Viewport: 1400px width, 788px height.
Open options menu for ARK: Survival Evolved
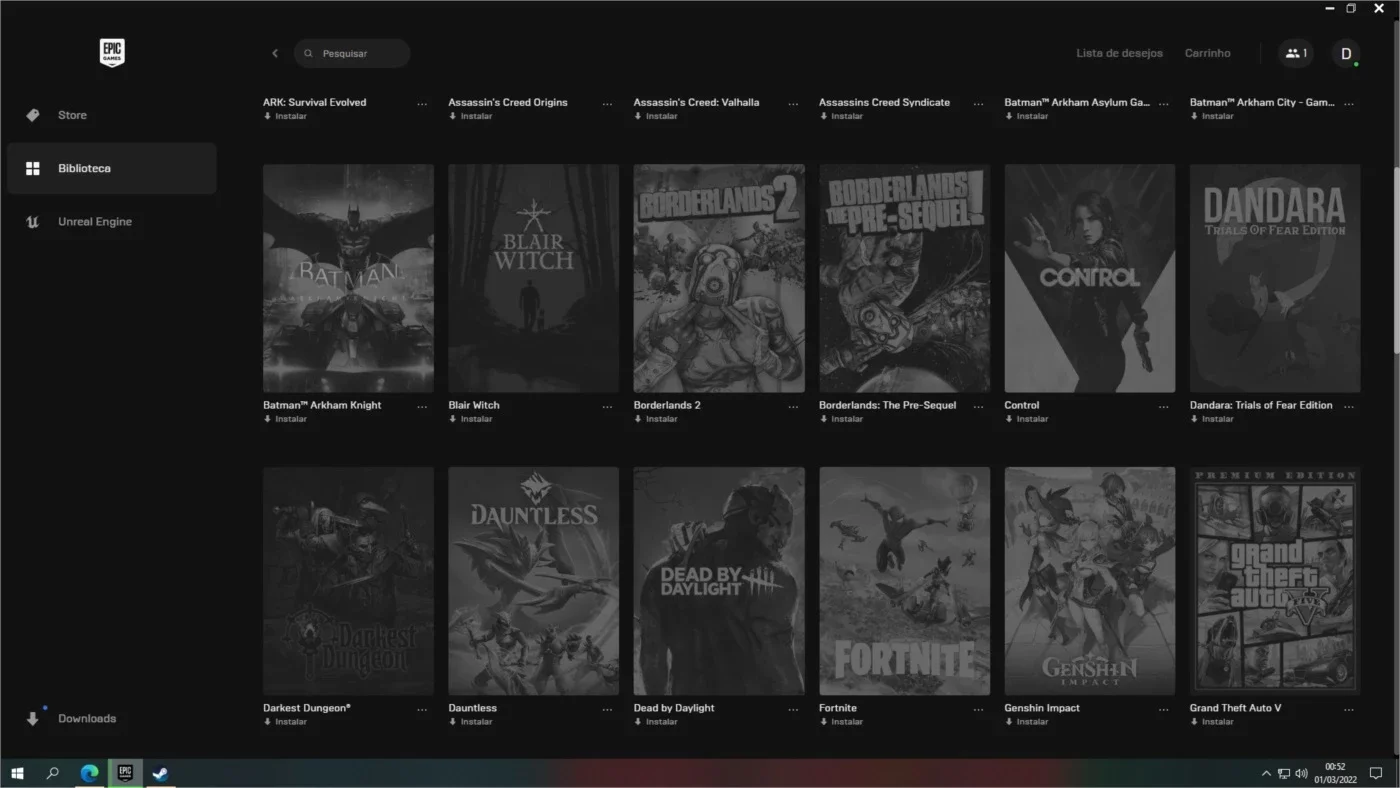pyautogui.click(x=422, y=103)
